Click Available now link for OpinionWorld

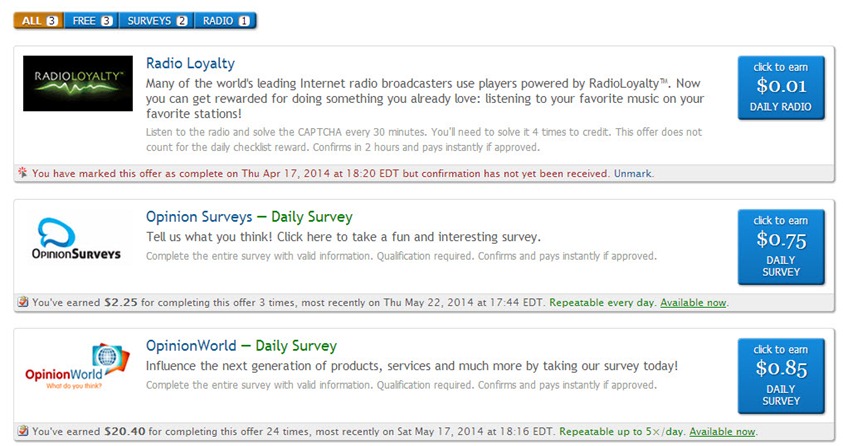(722, 431)
